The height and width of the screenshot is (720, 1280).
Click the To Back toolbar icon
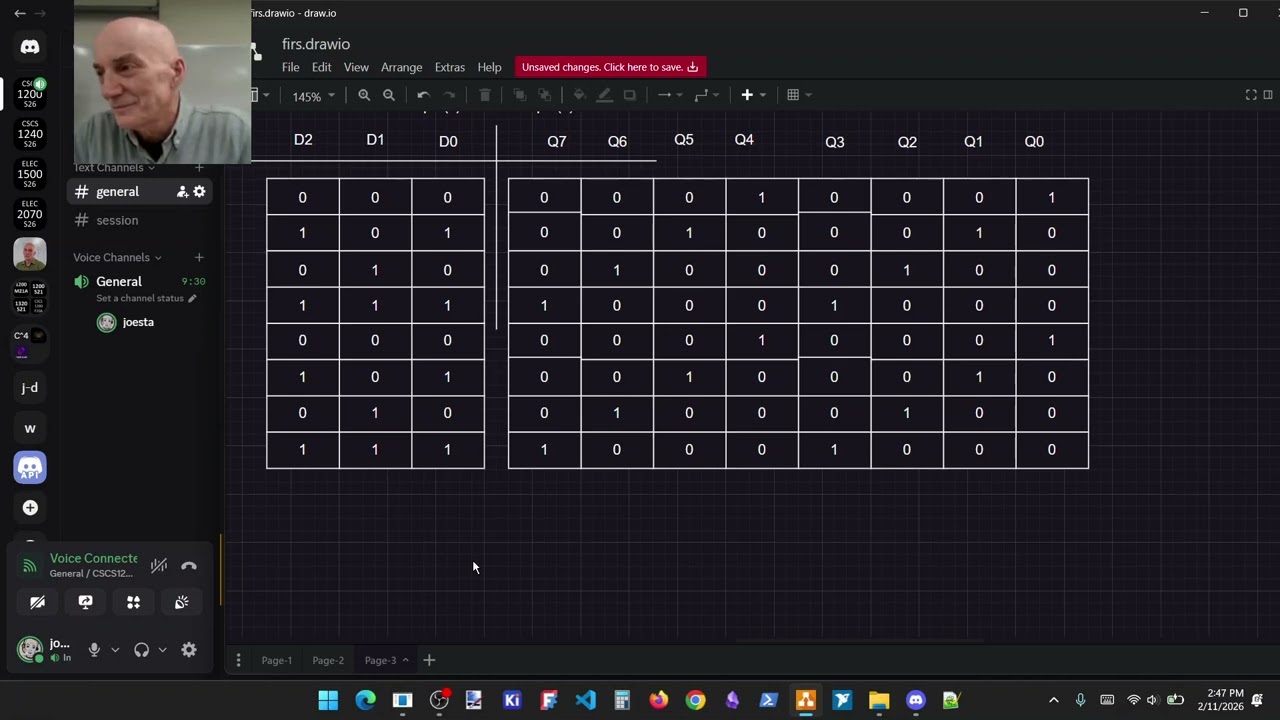tap(544, 95)
